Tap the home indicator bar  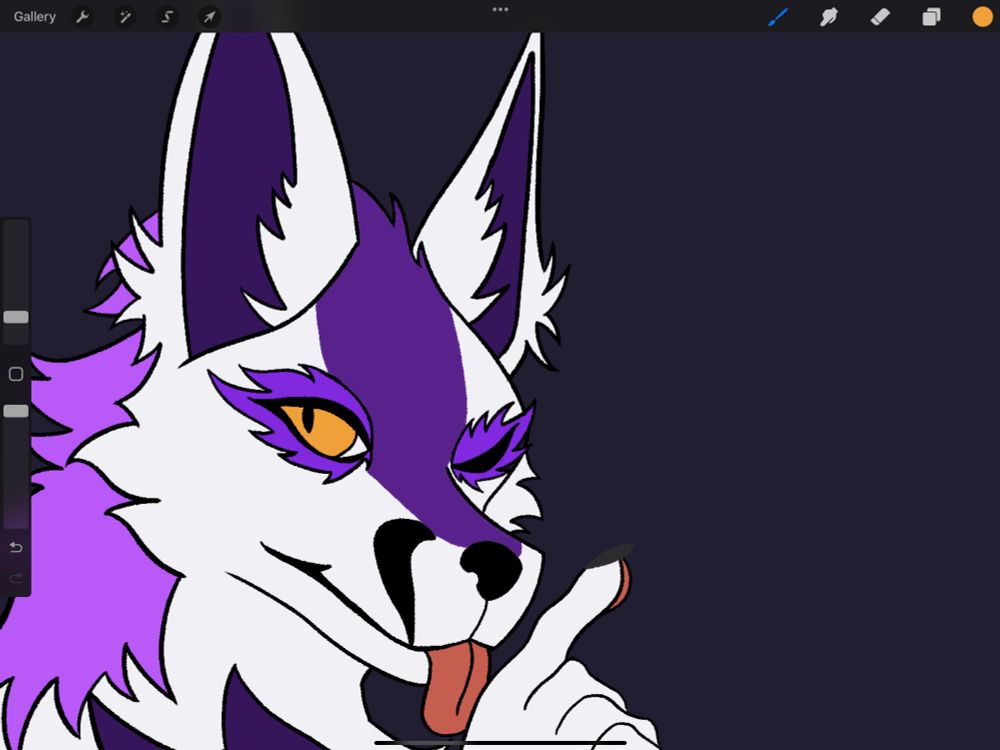500,742
